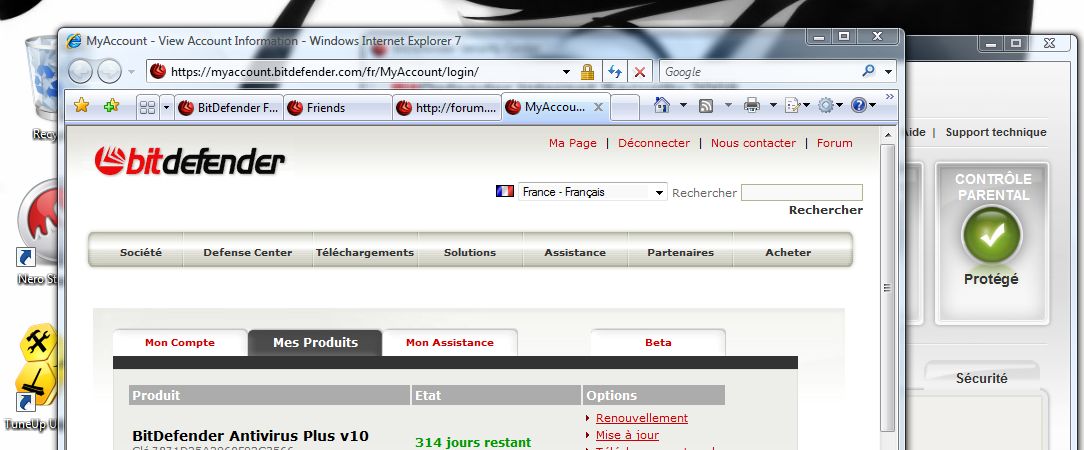Image resolution: width=1084 pixels, height=450 pixels.
Task: Open a new blank tab
Action: coord(624,108)
